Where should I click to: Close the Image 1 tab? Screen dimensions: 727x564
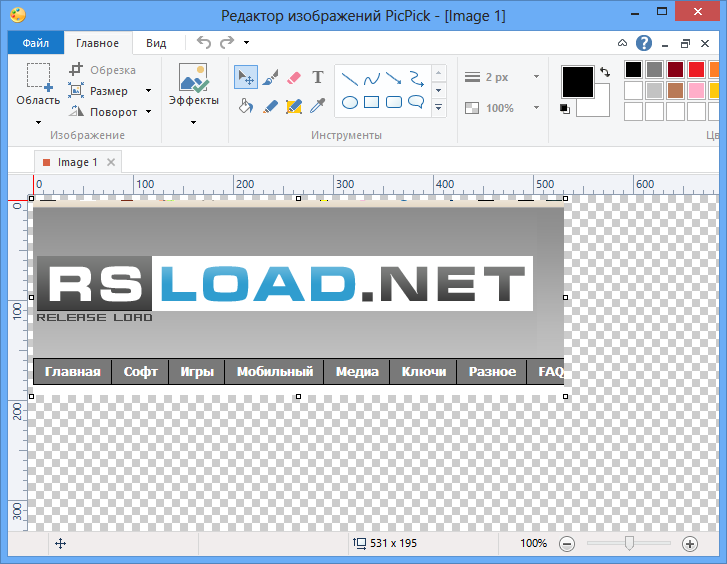(x=111, y=162)
